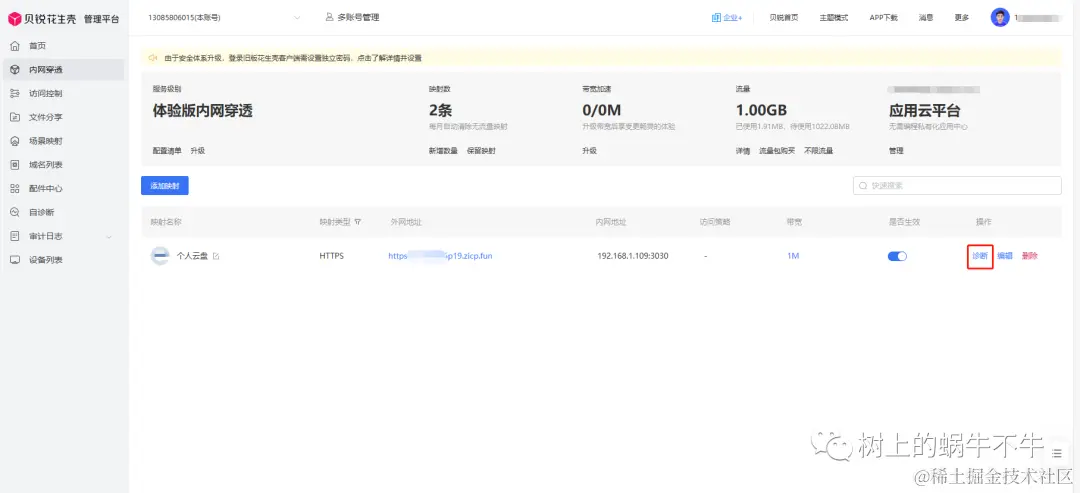The image size is (1080, 493).
Task: Click 流量包购买 under 流量
Action: pos(777,150)
